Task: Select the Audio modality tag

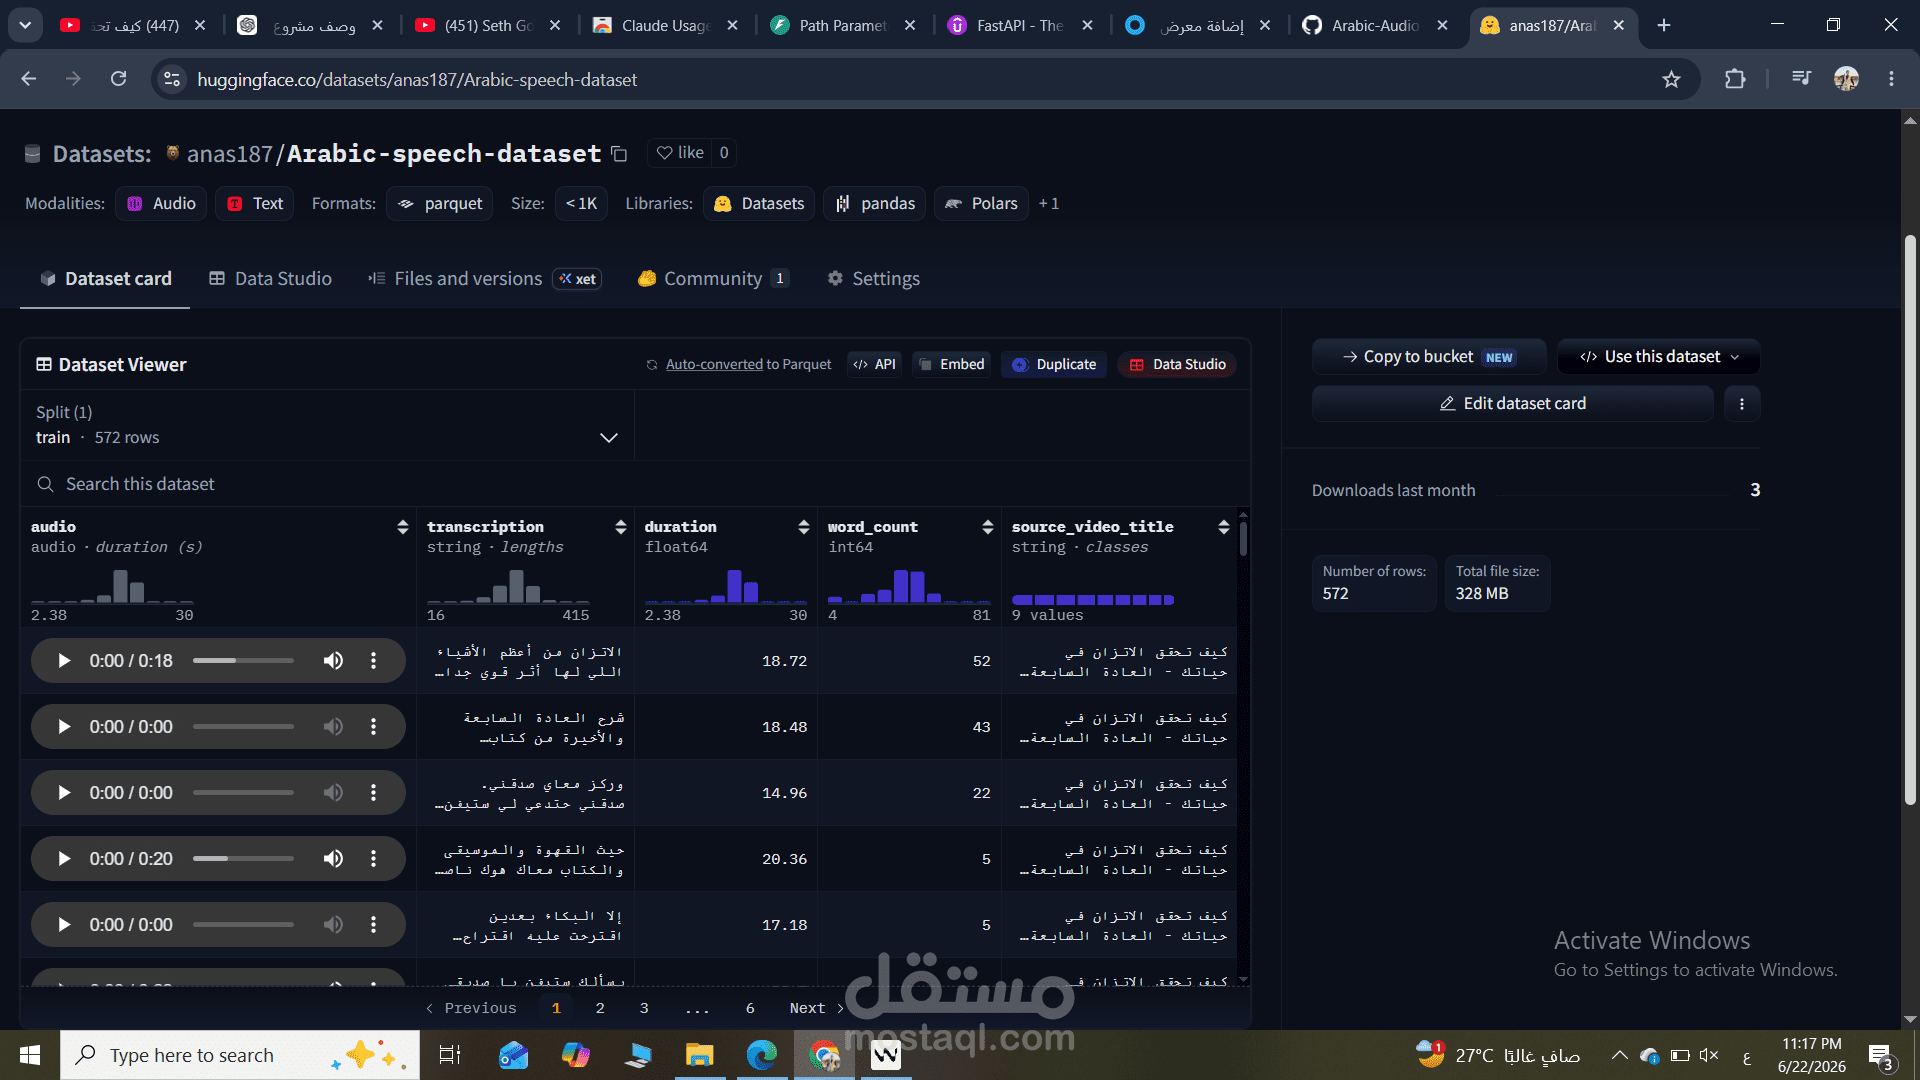Action: click(x=161, y=204)
